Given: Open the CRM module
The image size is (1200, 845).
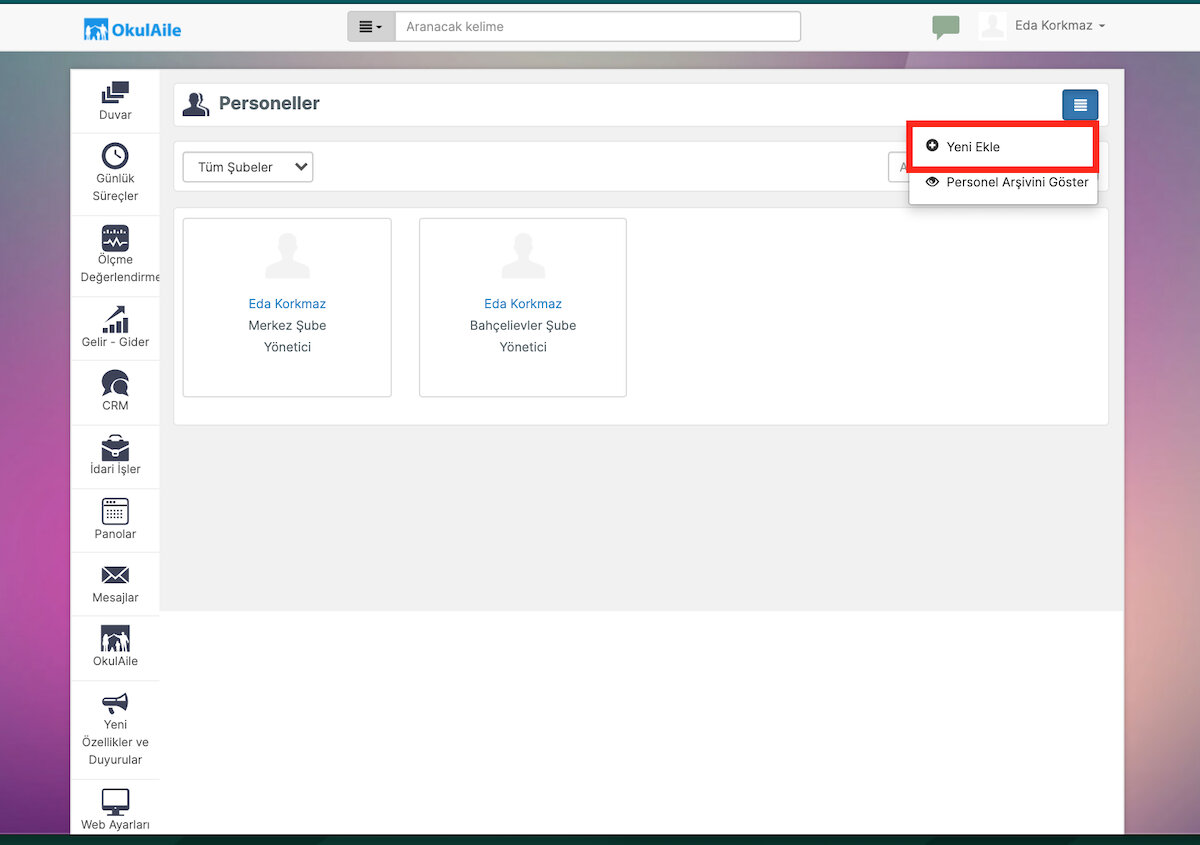Looking at the screenshot, I should click(x=115, y=392).
